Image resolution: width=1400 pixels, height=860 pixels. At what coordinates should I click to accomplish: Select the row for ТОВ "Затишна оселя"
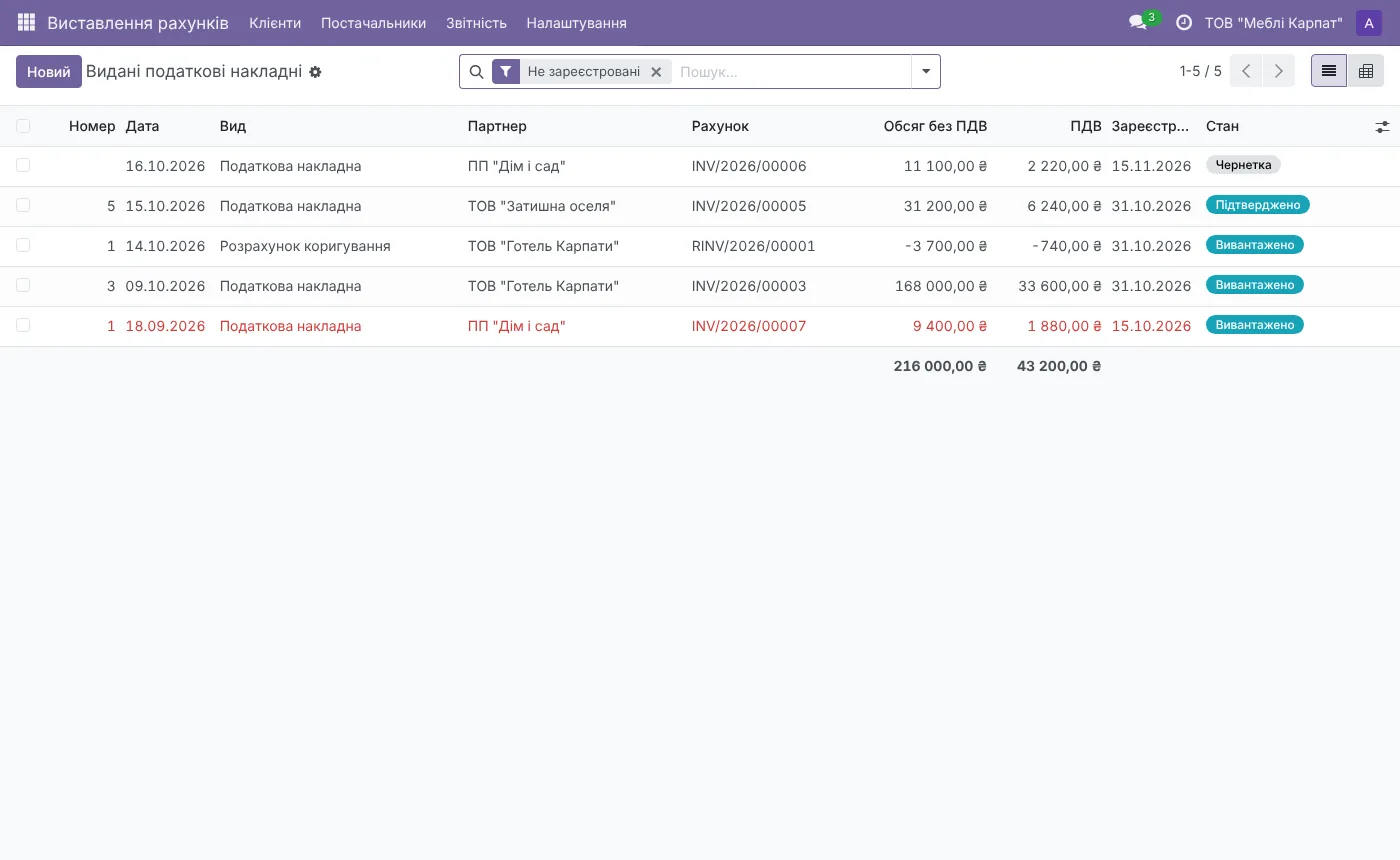23,205
